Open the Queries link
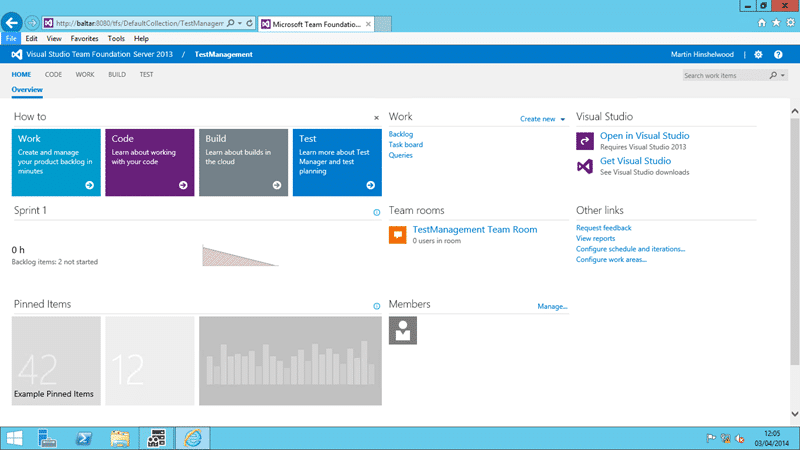This screenshot has height=450, width=800. tap(401, 156)
